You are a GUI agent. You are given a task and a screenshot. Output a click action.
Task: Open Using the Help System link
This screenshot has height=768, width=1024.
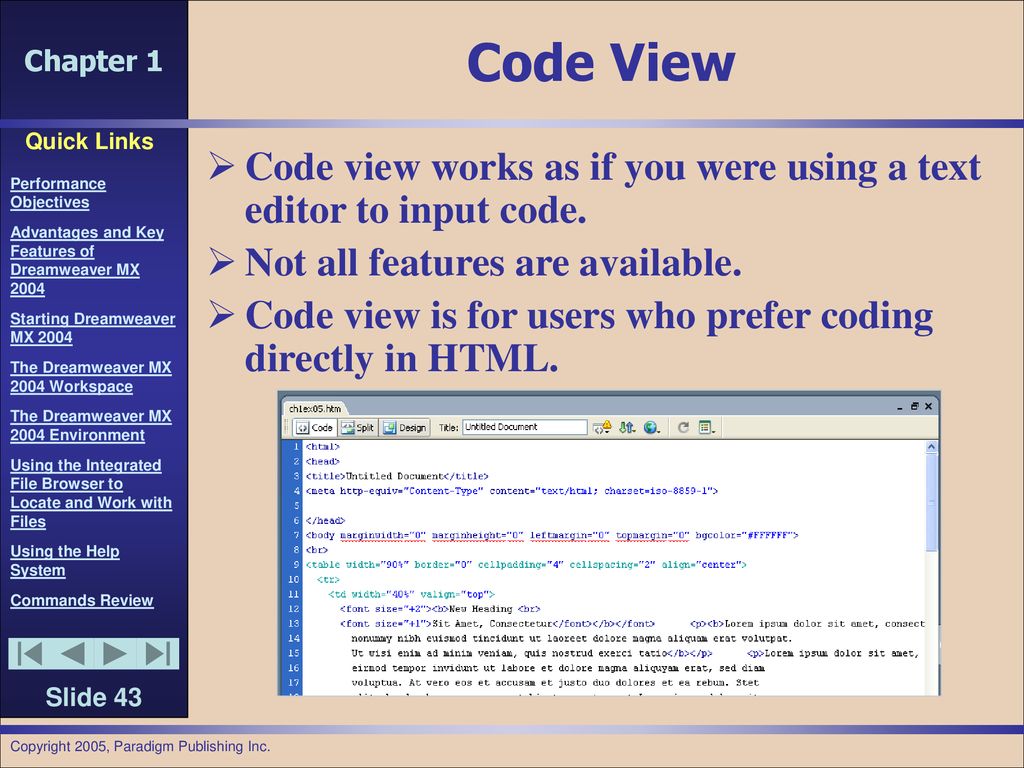(x=65, y=561)
